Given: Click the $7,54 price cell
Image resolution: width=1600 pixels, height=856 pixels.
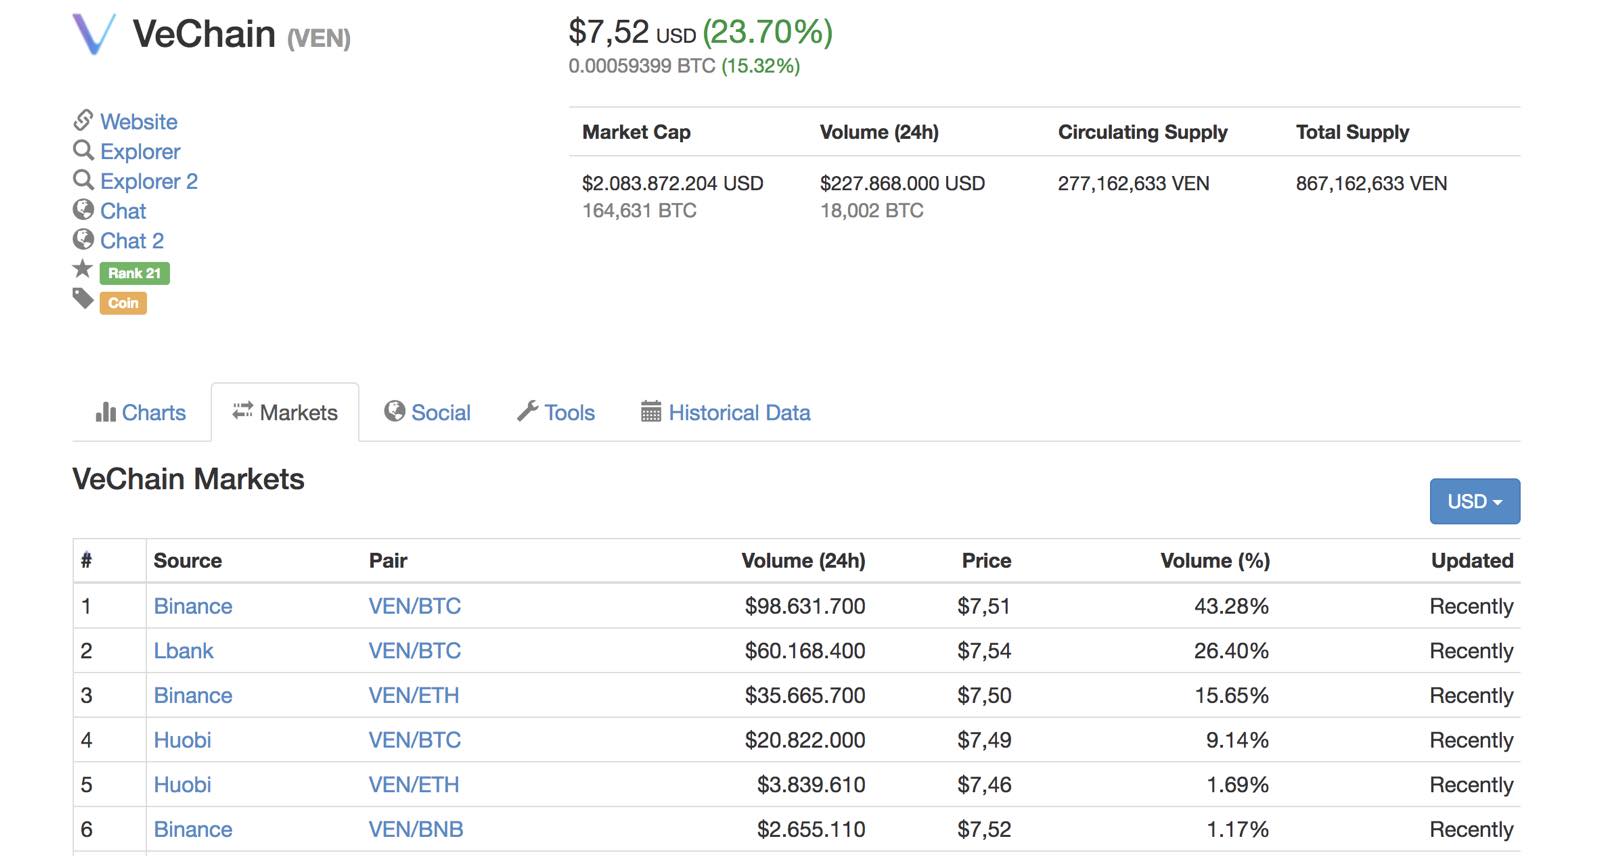Looking at the screenshot, I should coord(984,651).
